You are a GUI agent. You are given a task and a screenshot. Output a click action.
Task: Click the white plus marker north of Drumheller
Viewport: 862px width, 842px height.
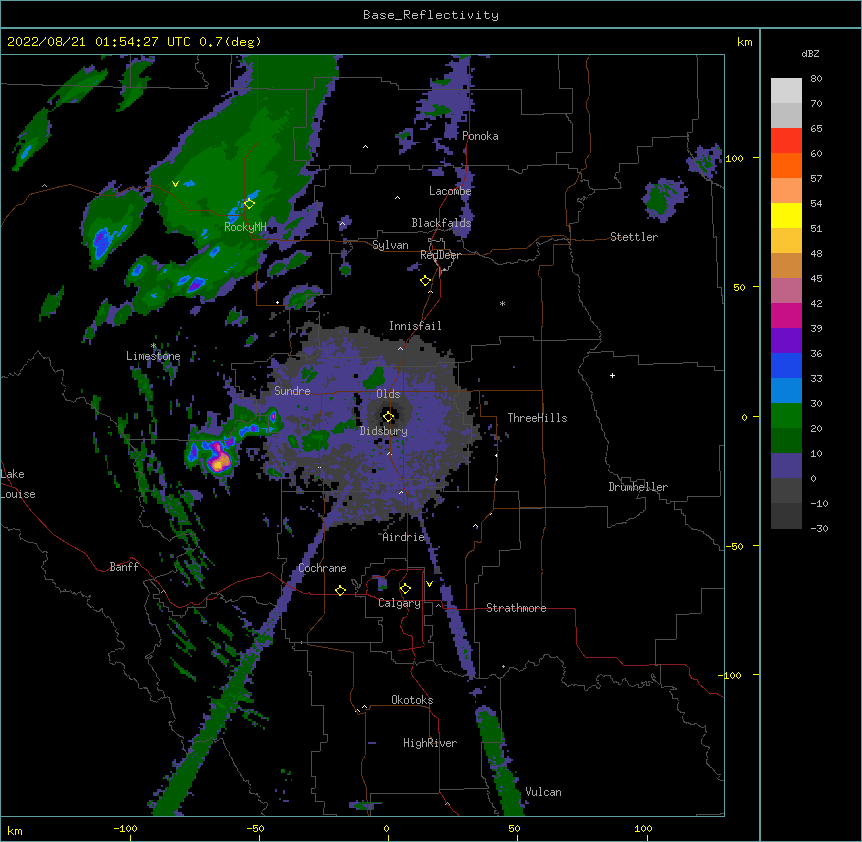click(612, 375)
